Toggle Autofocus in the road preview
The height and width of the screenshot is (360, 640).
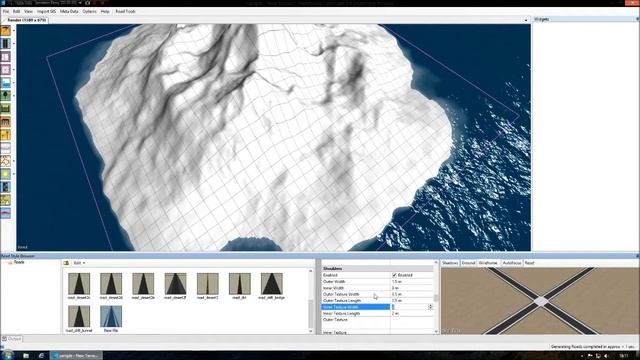(x=512, y=263)
